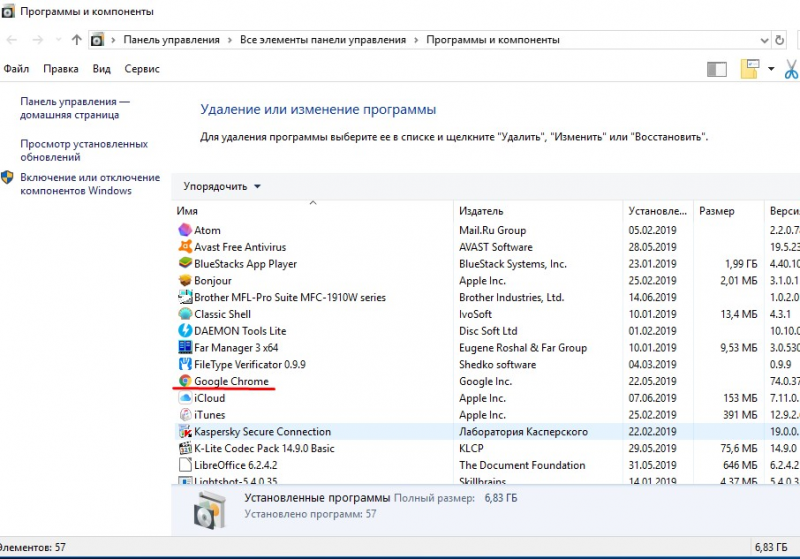This screenshot has height=559, width=800.
Task: Click Панель управления breadcrumb segment
Action: 171,40
